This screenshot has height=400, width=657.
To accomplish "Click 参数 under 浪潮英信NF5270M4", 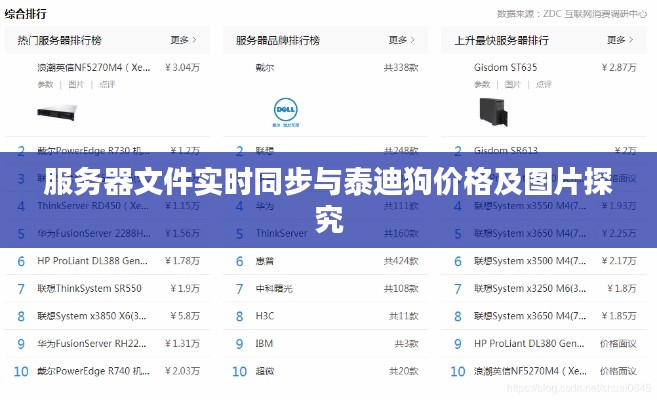I will [x=45, y=85].
